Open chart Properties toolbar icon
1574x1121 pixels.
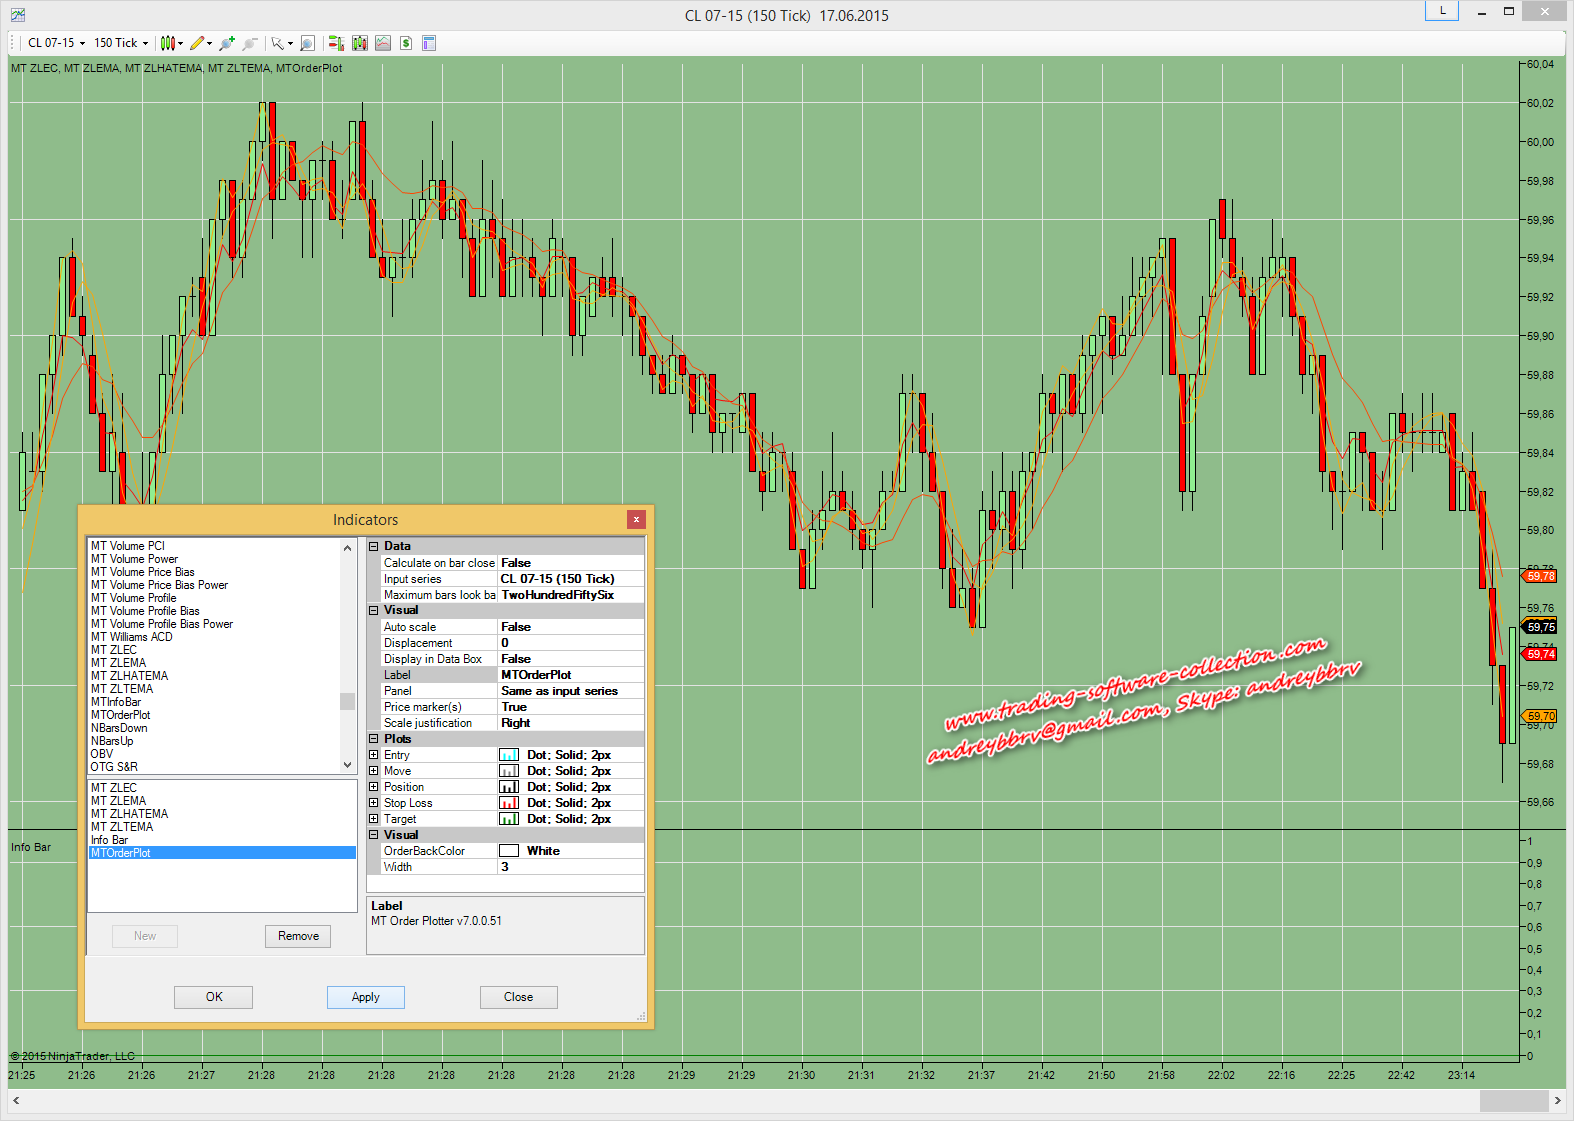coord(429,43)
